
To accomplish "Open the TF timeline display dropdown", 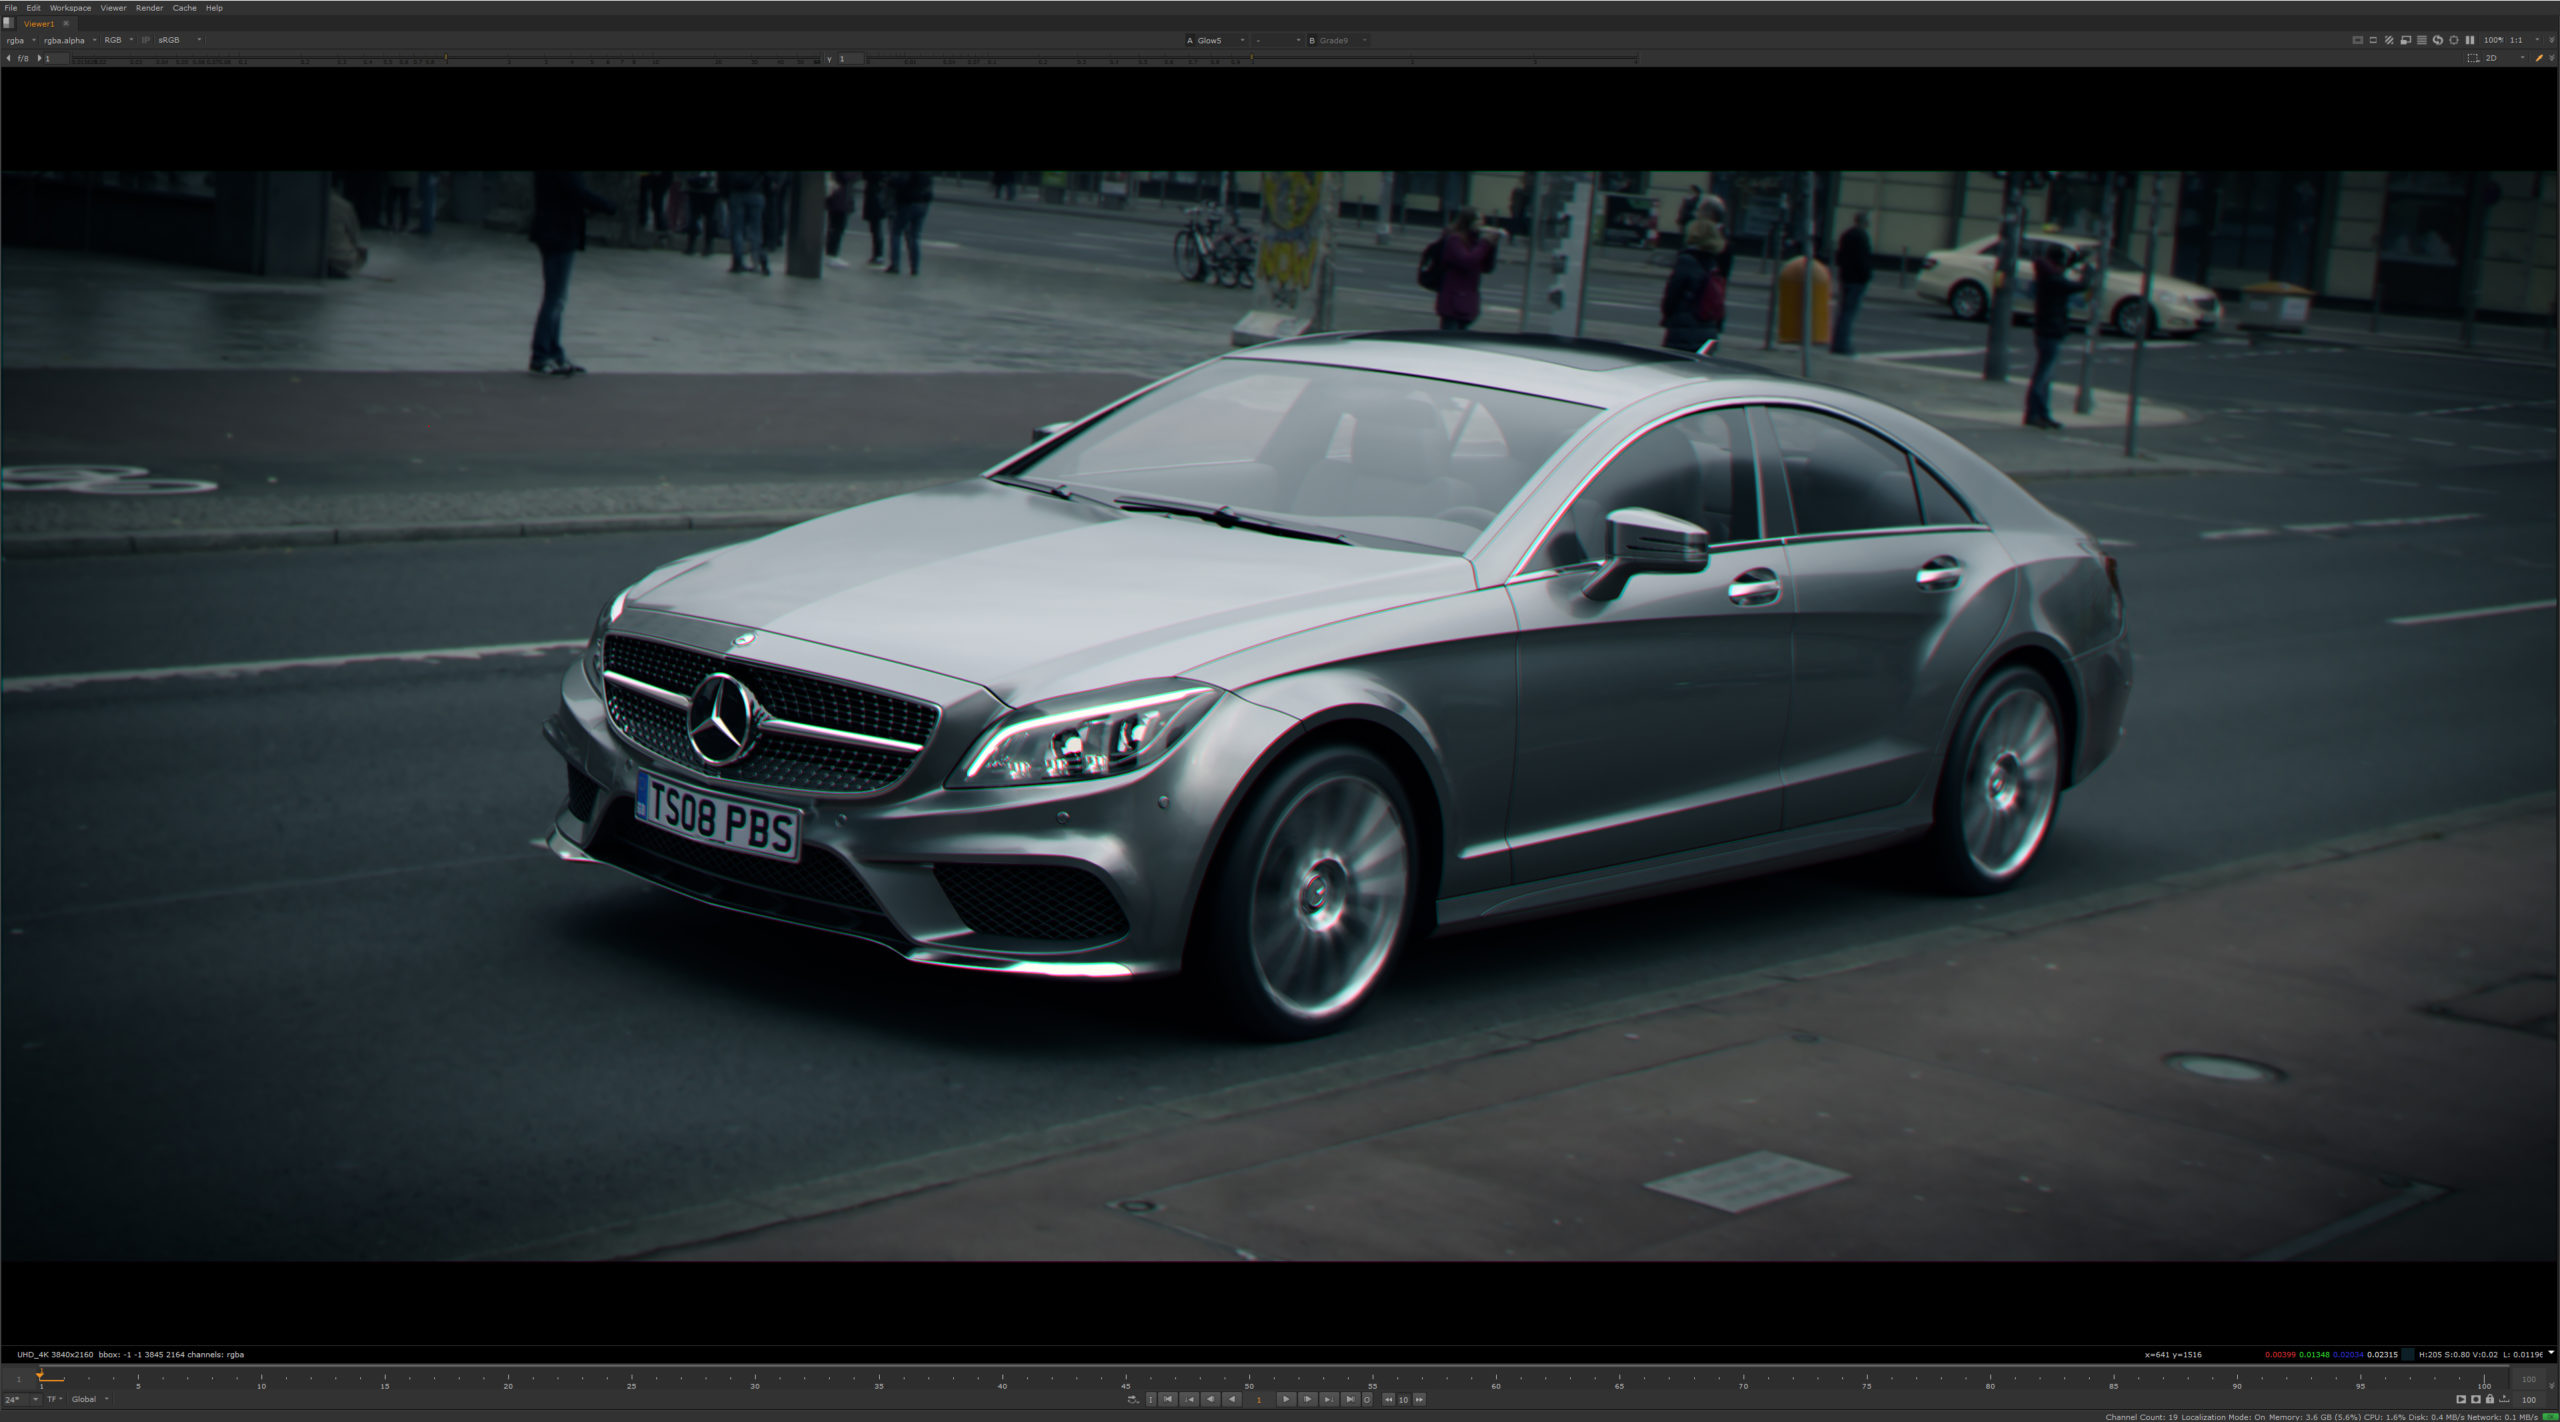I will (55, 1399).
